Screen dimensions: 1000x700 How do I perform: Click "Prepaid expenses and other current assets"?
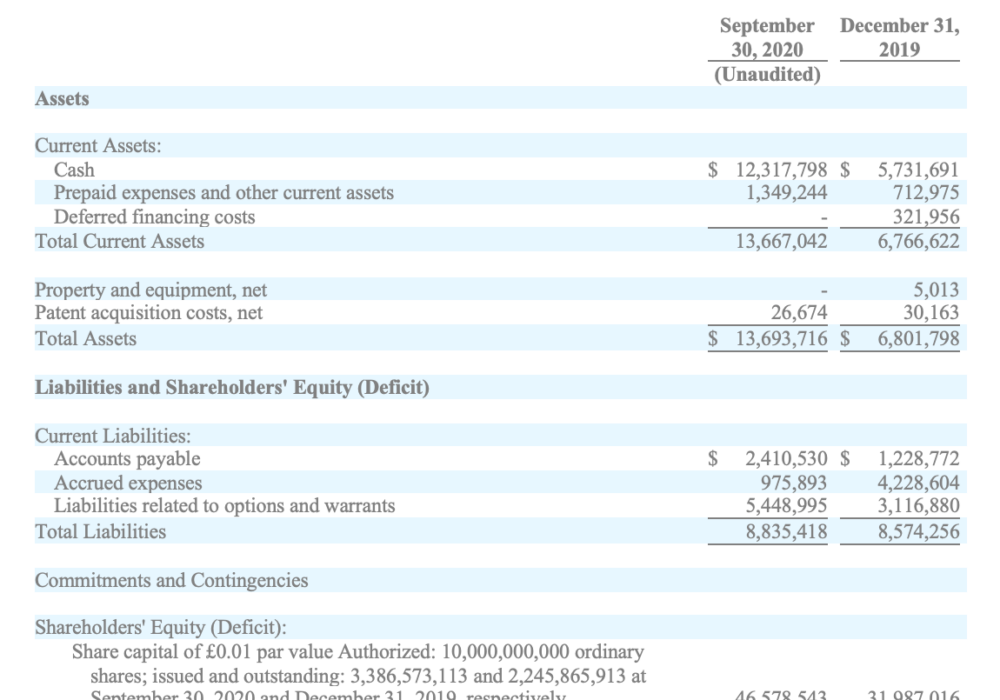[x=224, y=193]
